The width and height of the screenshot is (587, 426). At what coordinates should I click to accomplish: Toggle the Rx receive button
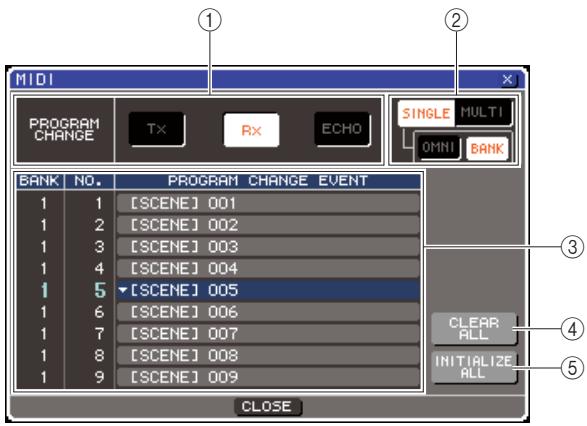[x=251, y=130]
